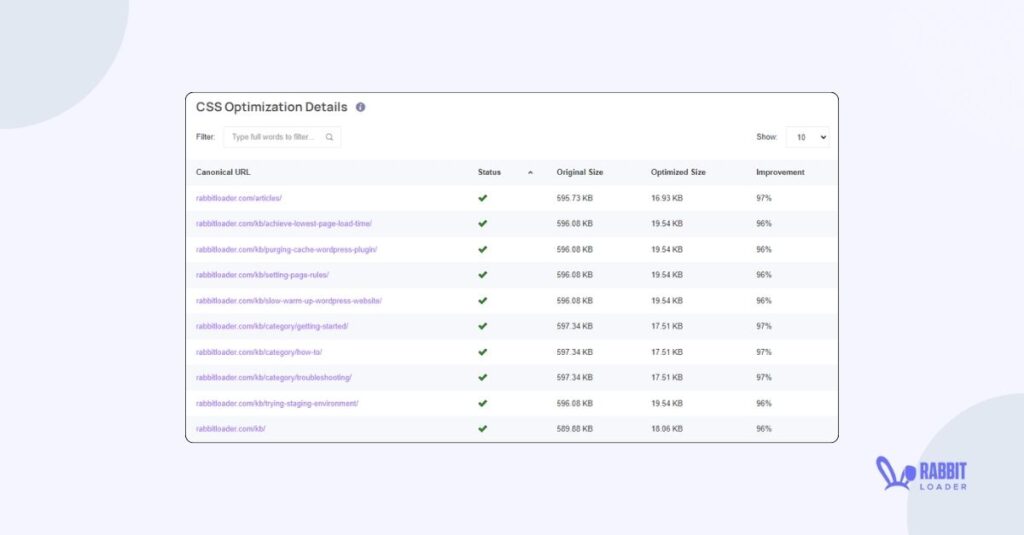Select the 595.73 KB original size cell

pos(575,198)
